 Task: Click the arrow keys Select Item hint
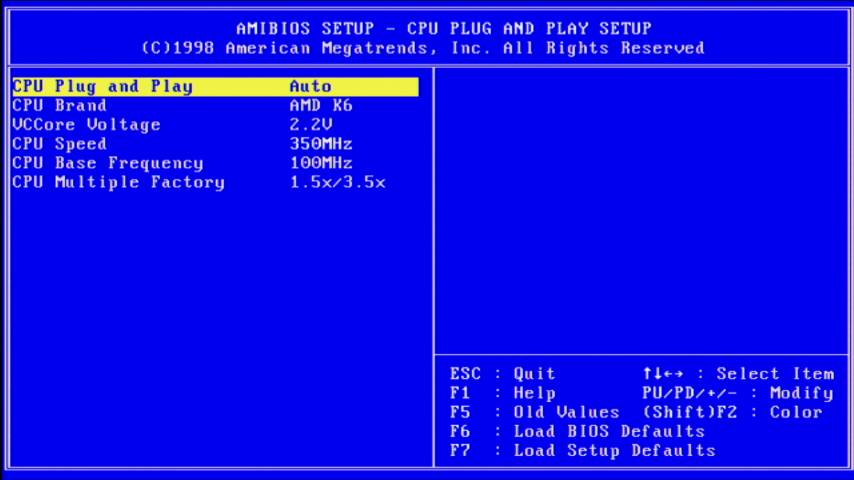click(738, 374)
